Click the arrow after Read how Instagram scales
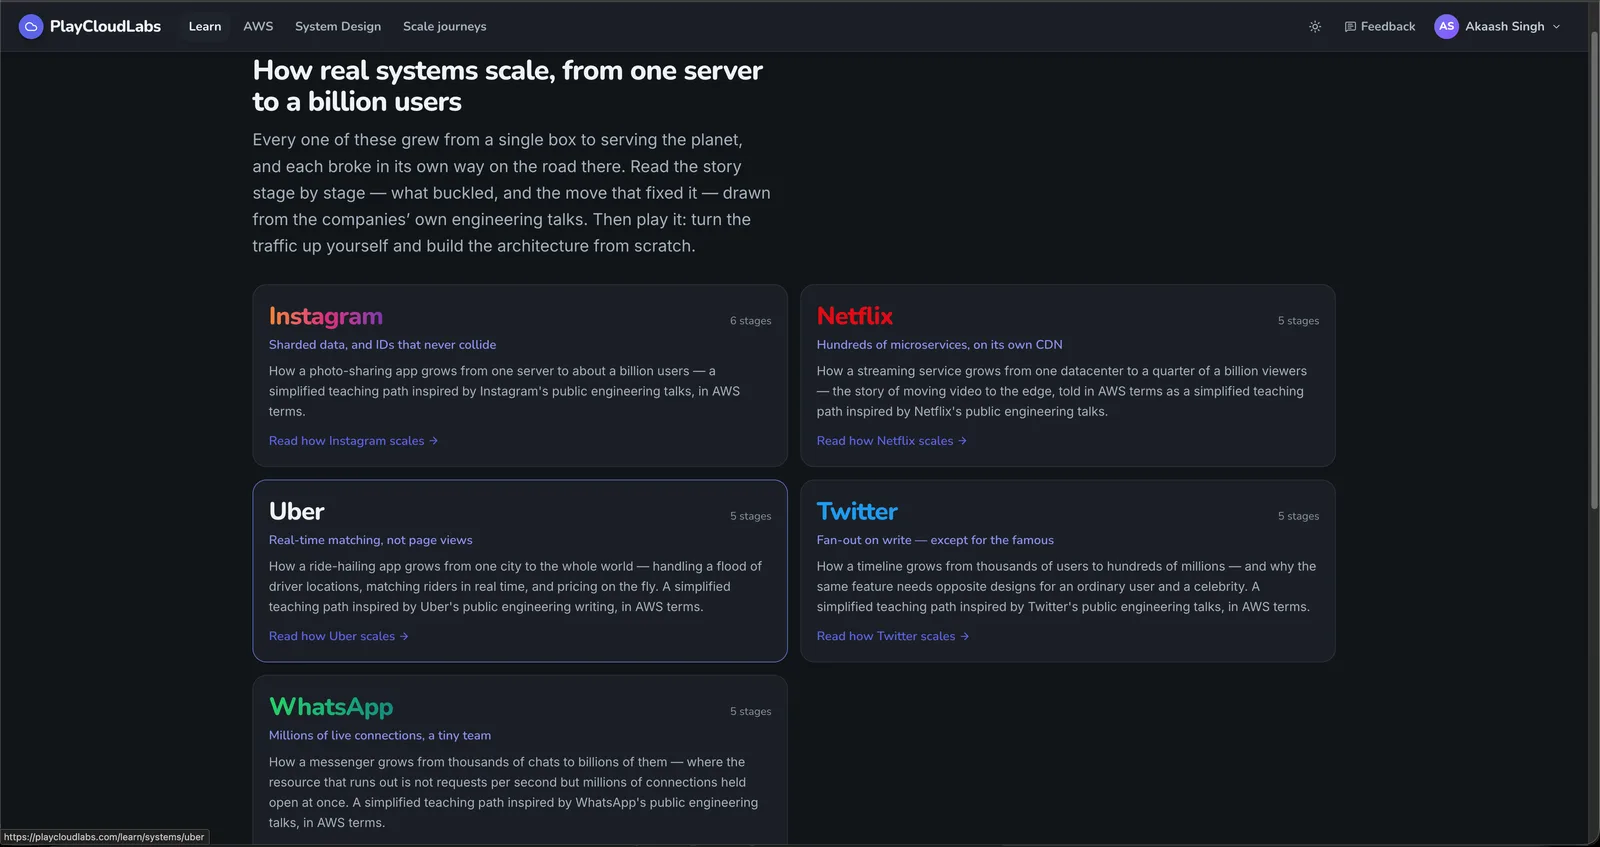1600x847 pixels. point(433,441)
